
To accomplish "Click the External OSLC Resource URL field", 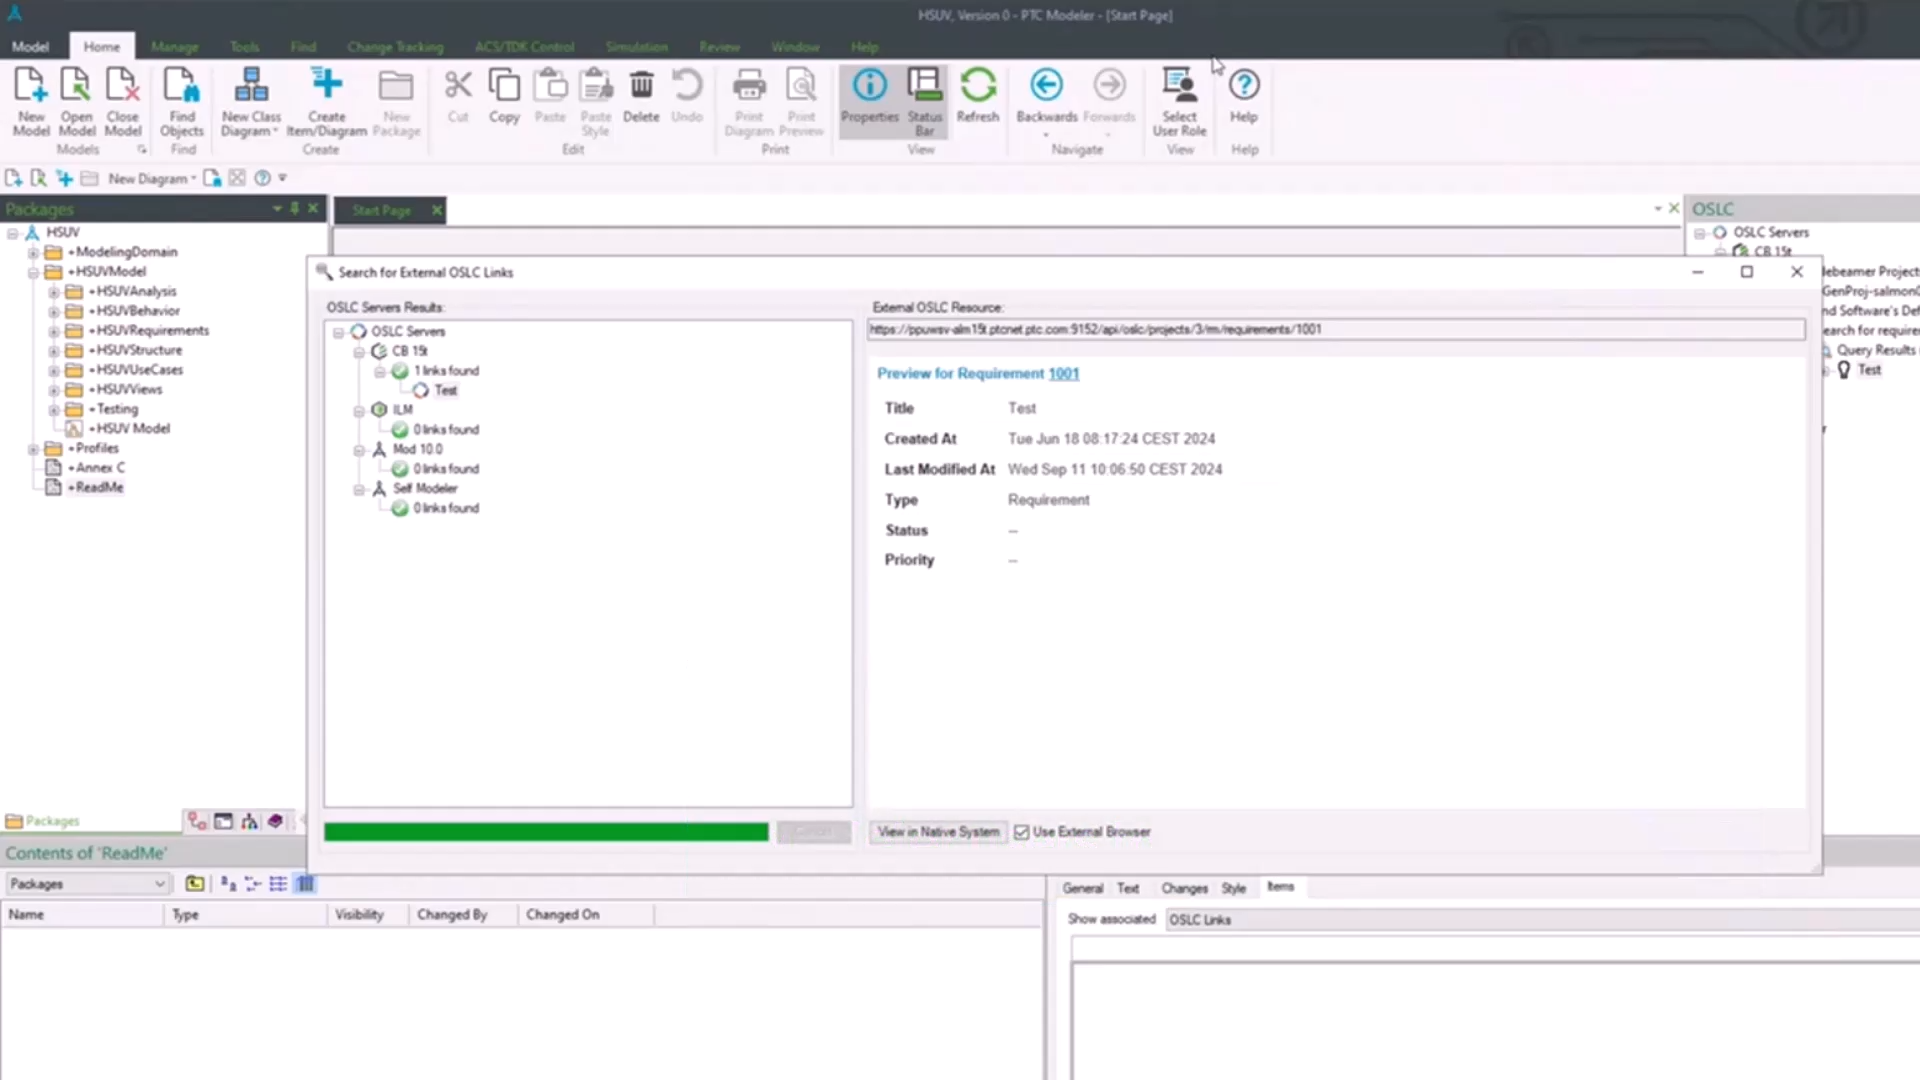I will coord(1336,329).
